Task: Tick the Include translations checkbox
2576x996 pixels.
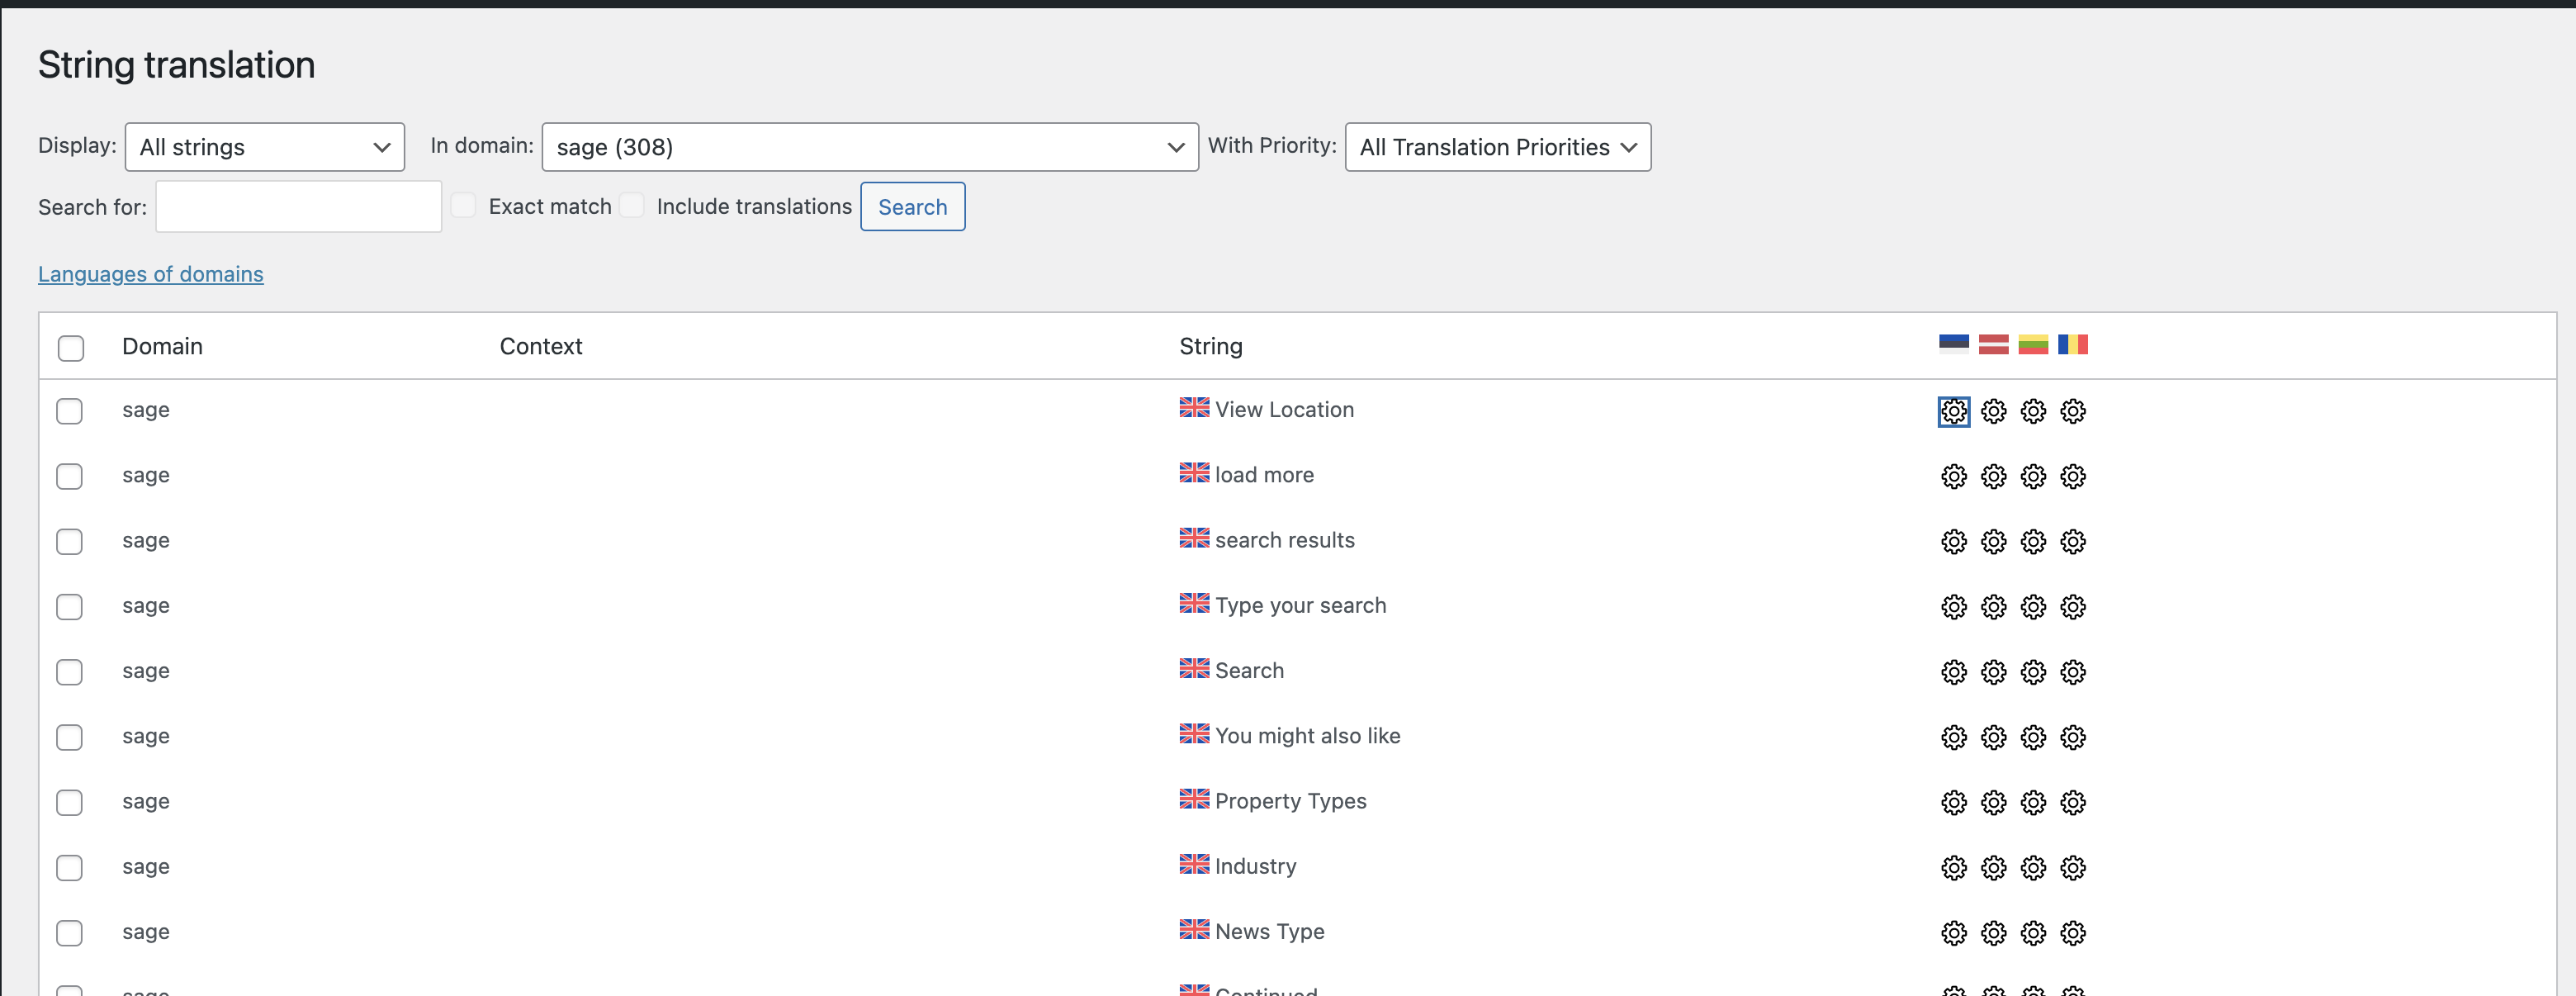Action: (x=632, y=206)
